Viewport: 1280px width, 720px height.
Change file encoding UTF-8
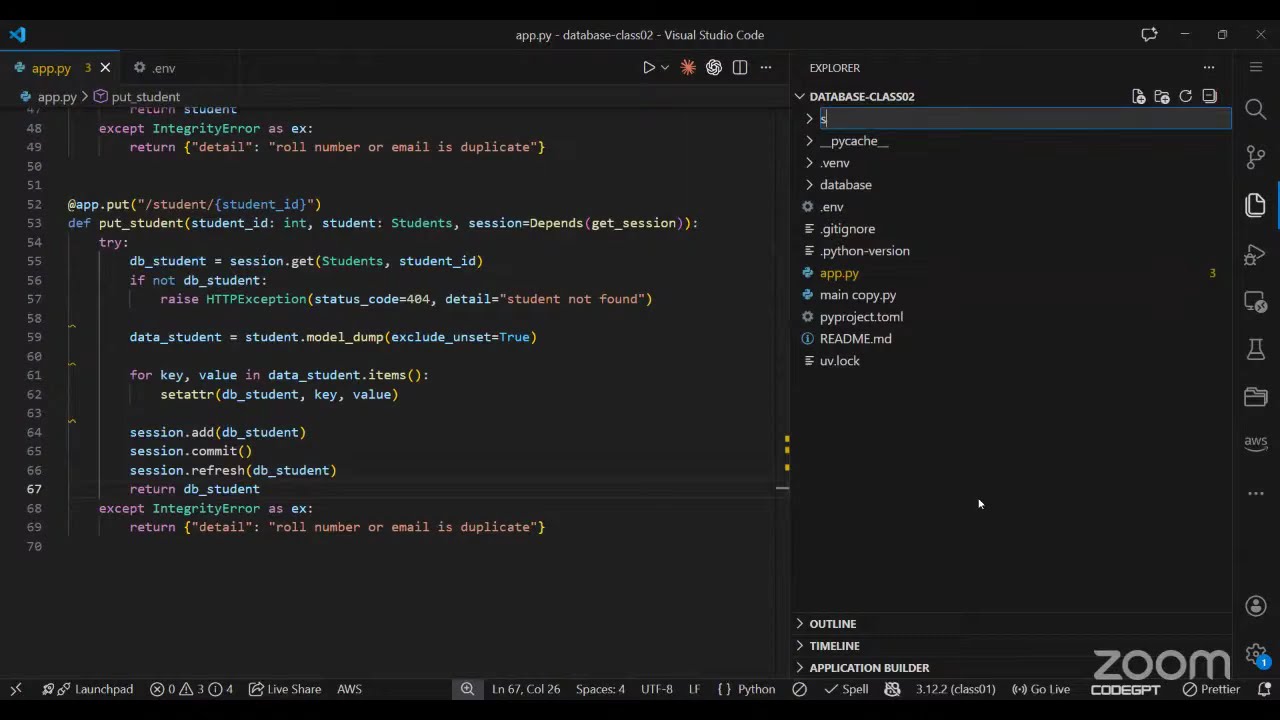tap(657, 689)
